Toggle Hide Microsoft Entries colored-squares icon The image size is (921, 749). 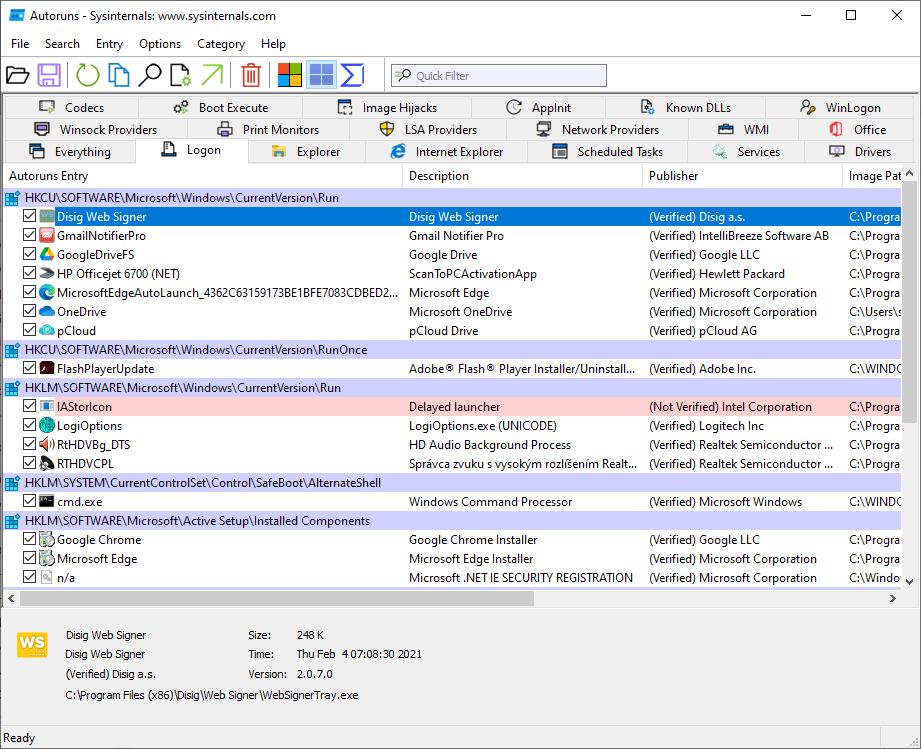pos(290,75)
